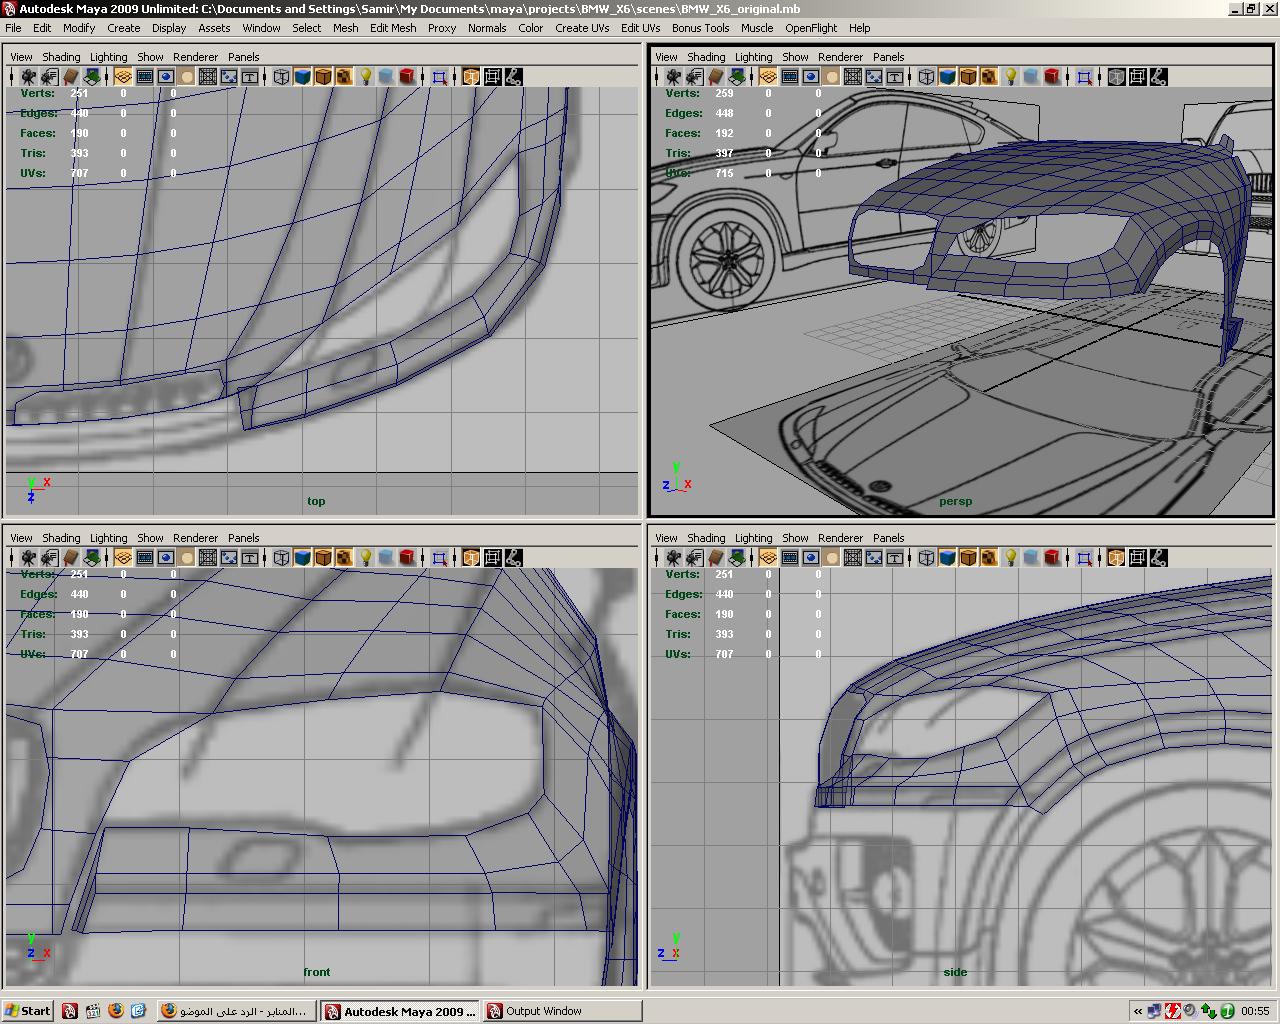Toggle Film Gate in top view panel

point(145,77)
